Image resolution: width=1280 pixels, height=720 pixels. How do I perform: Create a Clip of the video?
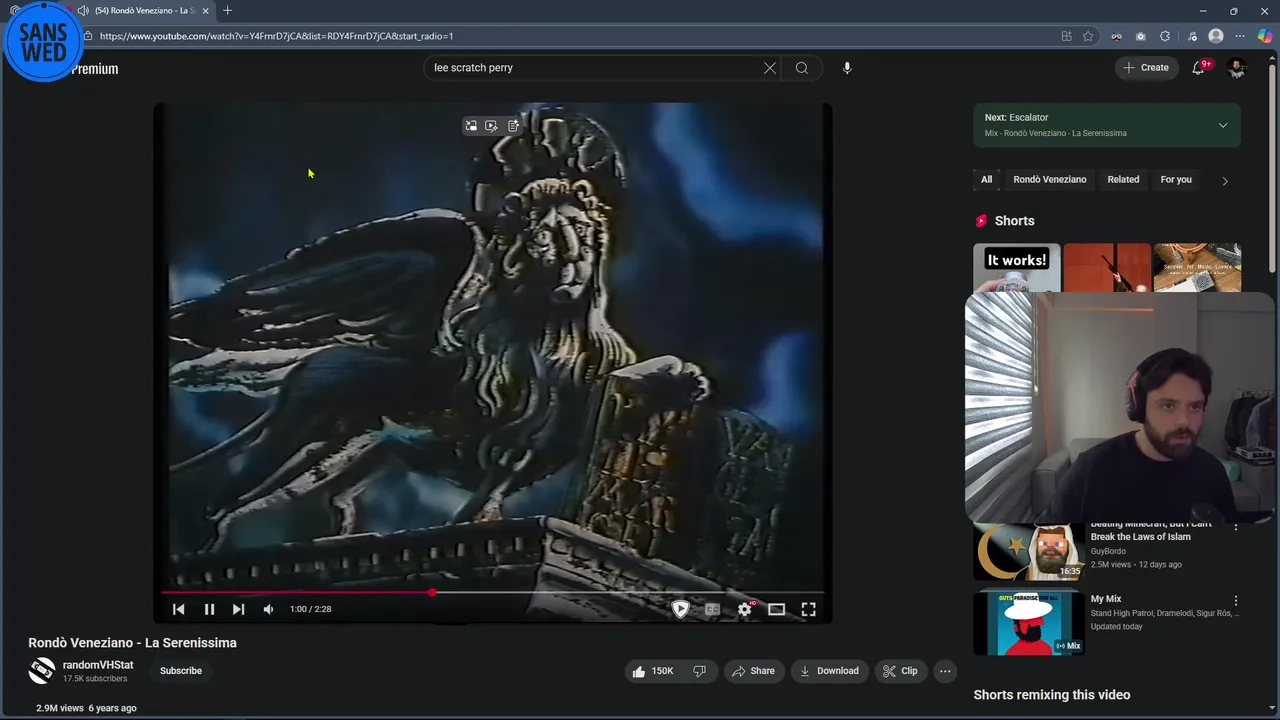tap(900, 671)
